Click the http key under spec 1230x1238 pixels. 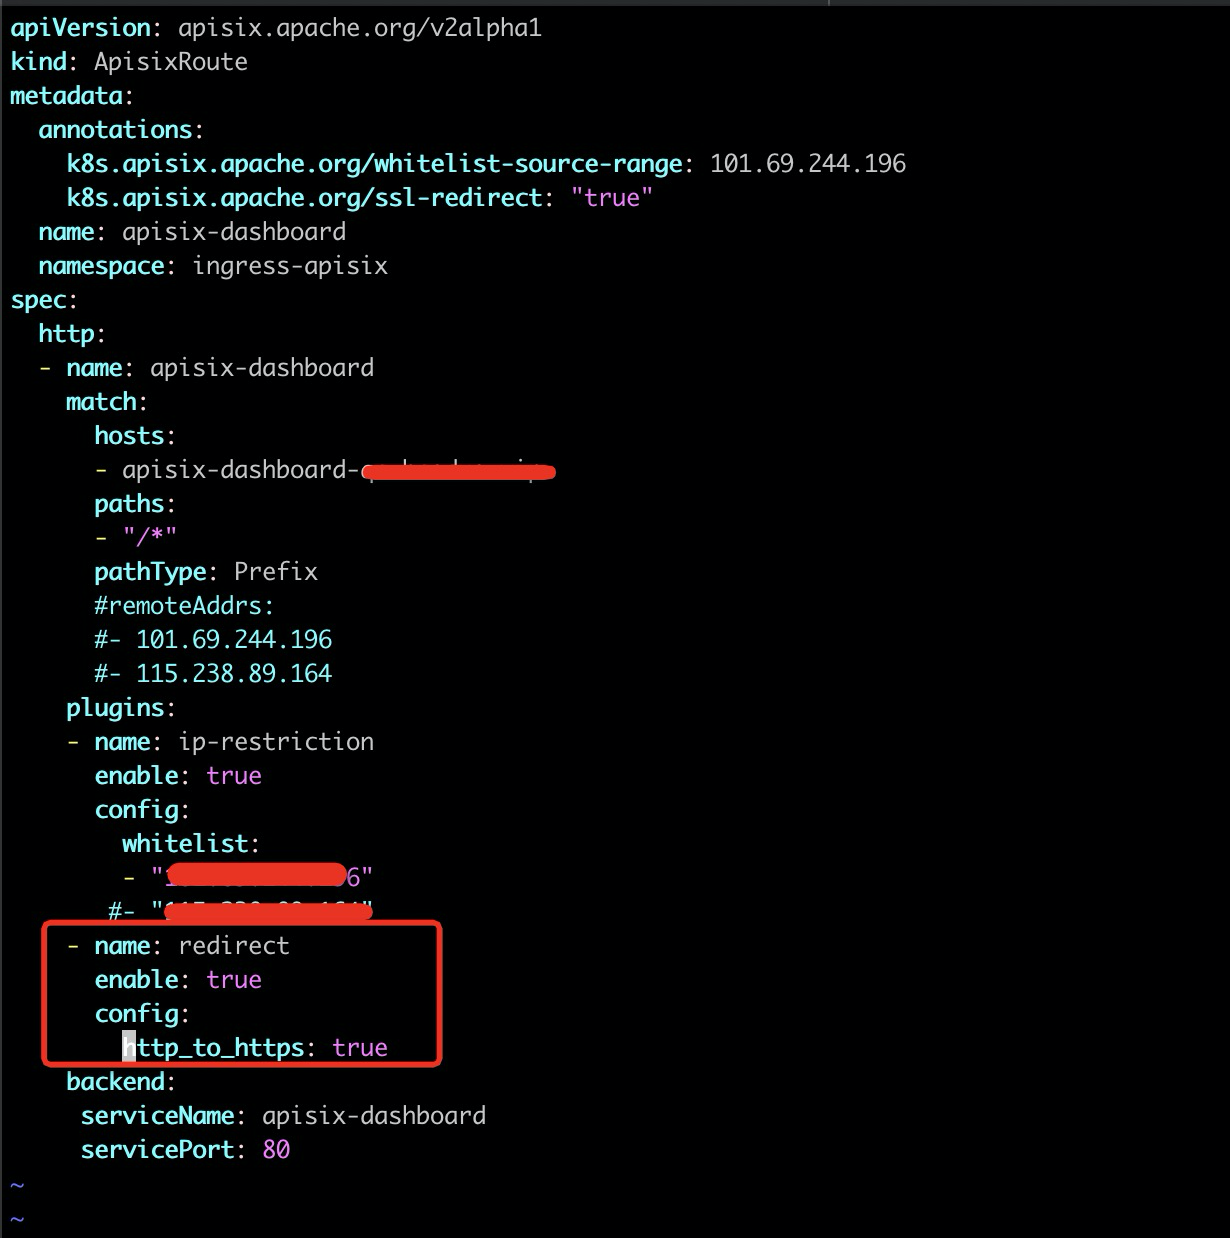pos(66,334)
